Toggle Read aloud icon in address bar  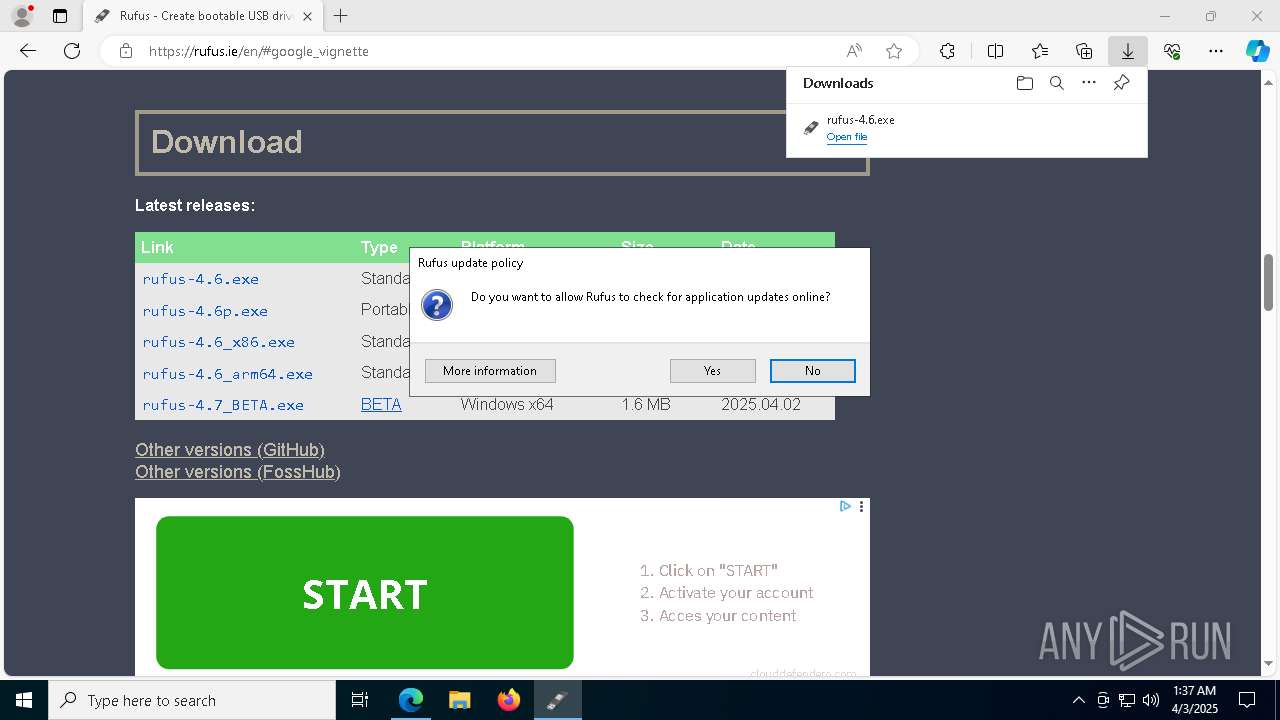(854, 51)
